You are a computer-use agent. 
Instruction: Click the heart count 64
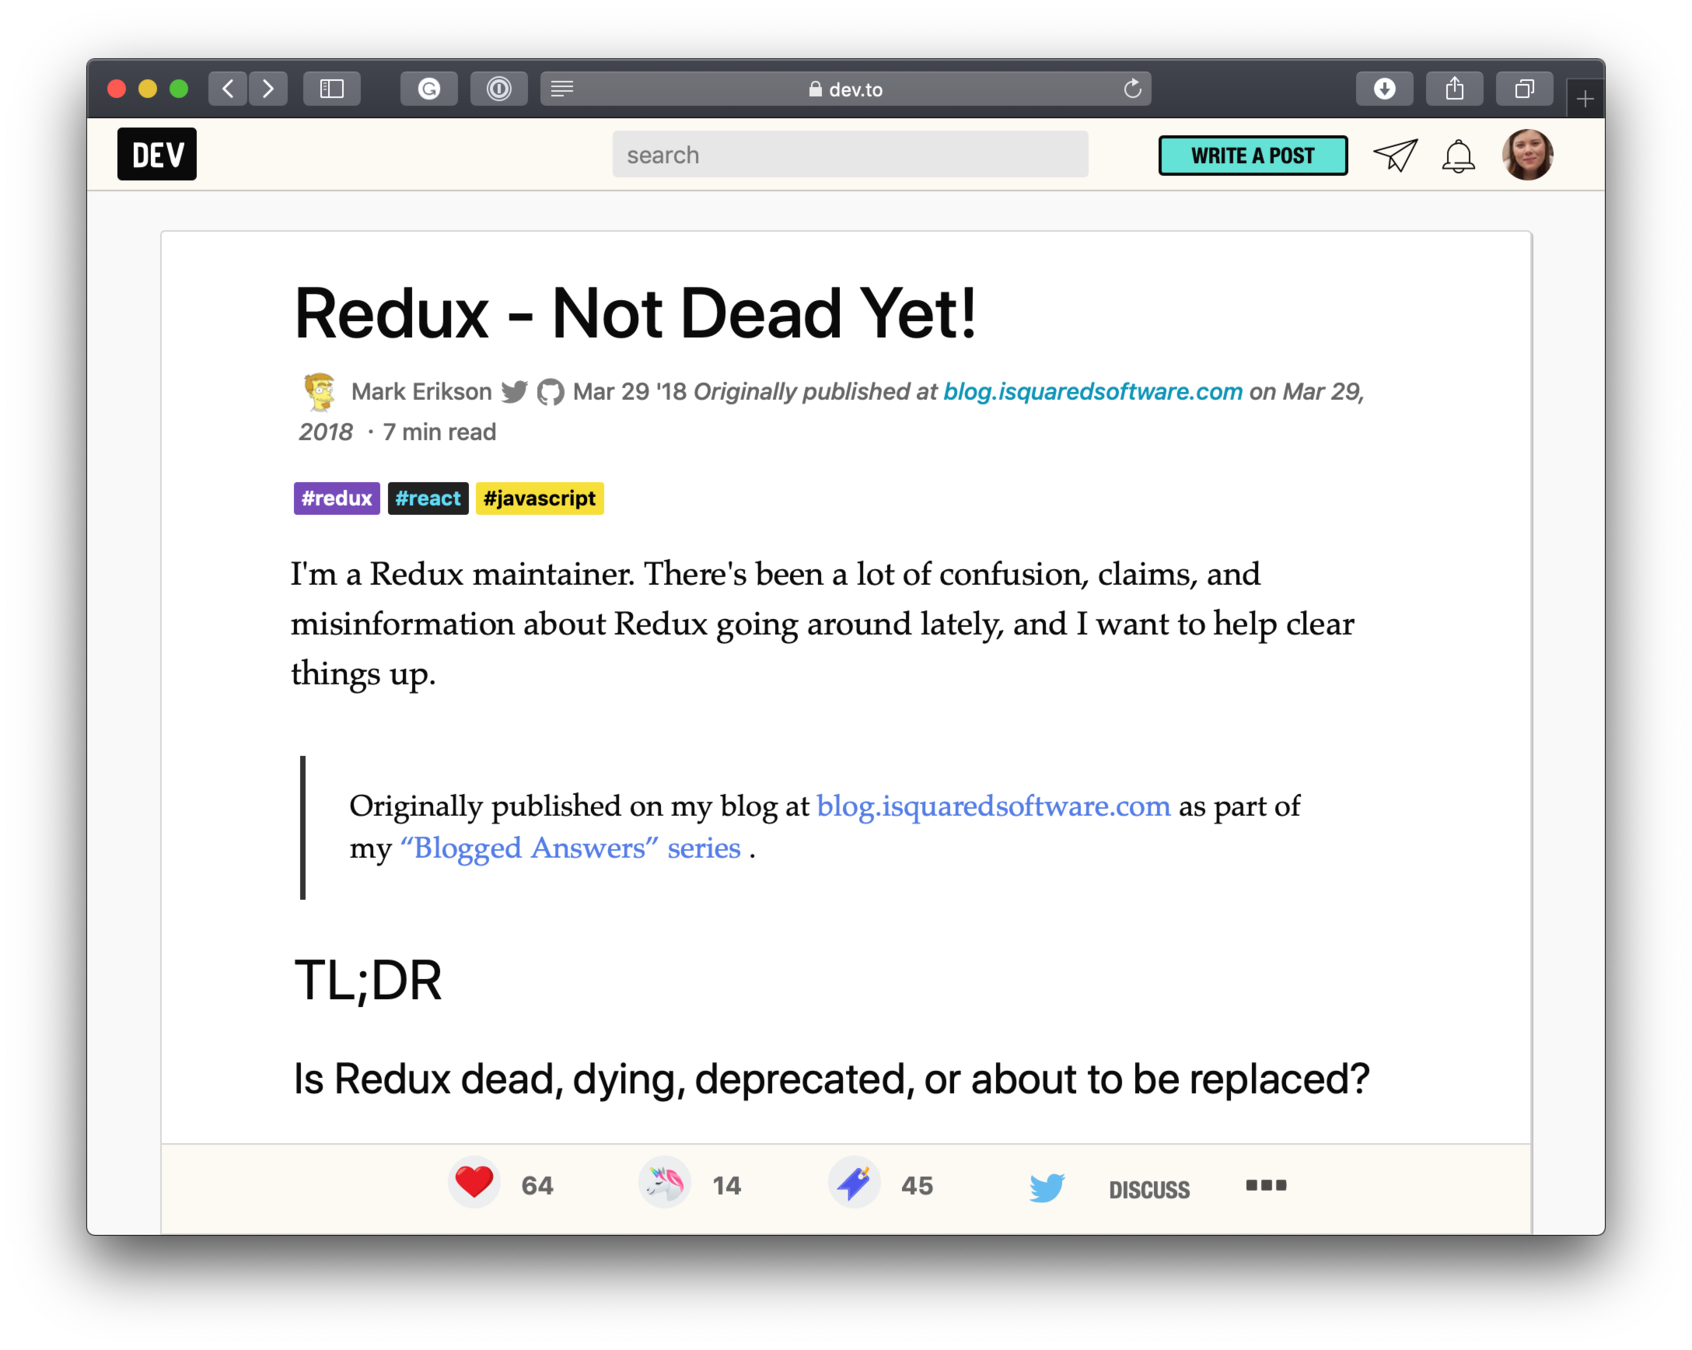pos(537,1186)
